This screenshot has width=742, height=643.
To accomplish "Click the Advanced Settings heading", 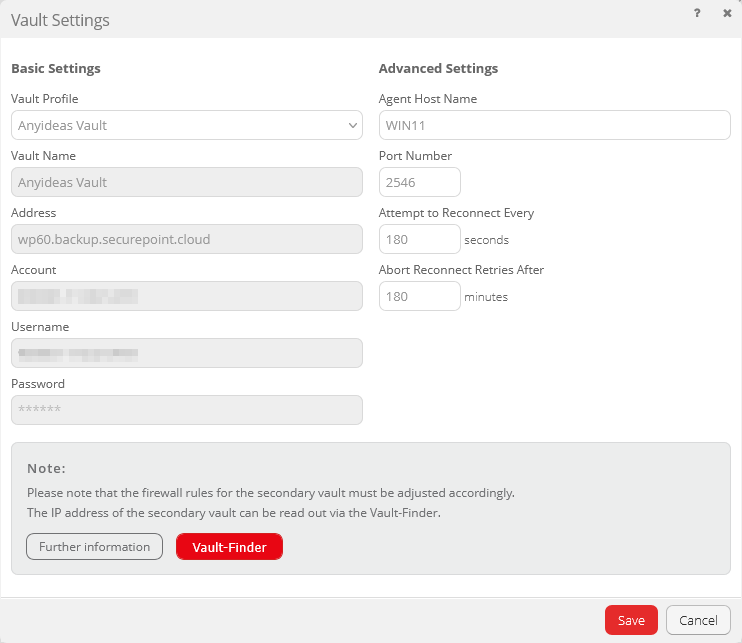I will pos(438,69).
